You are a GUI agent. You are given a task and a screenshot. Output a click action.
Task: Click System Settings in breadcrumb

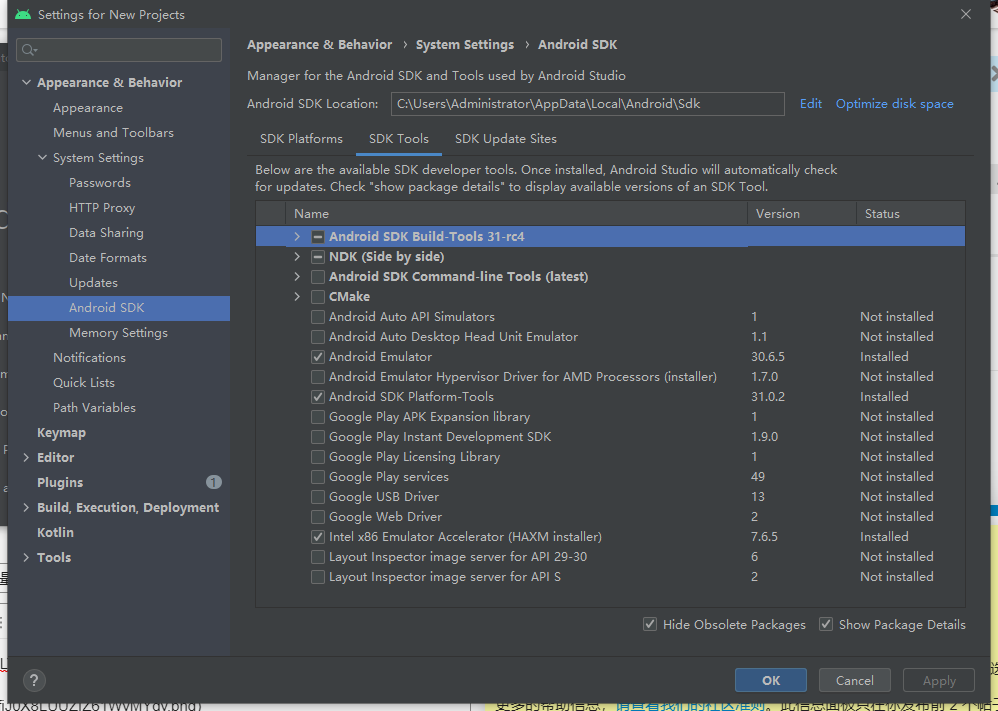click(465, 45)
